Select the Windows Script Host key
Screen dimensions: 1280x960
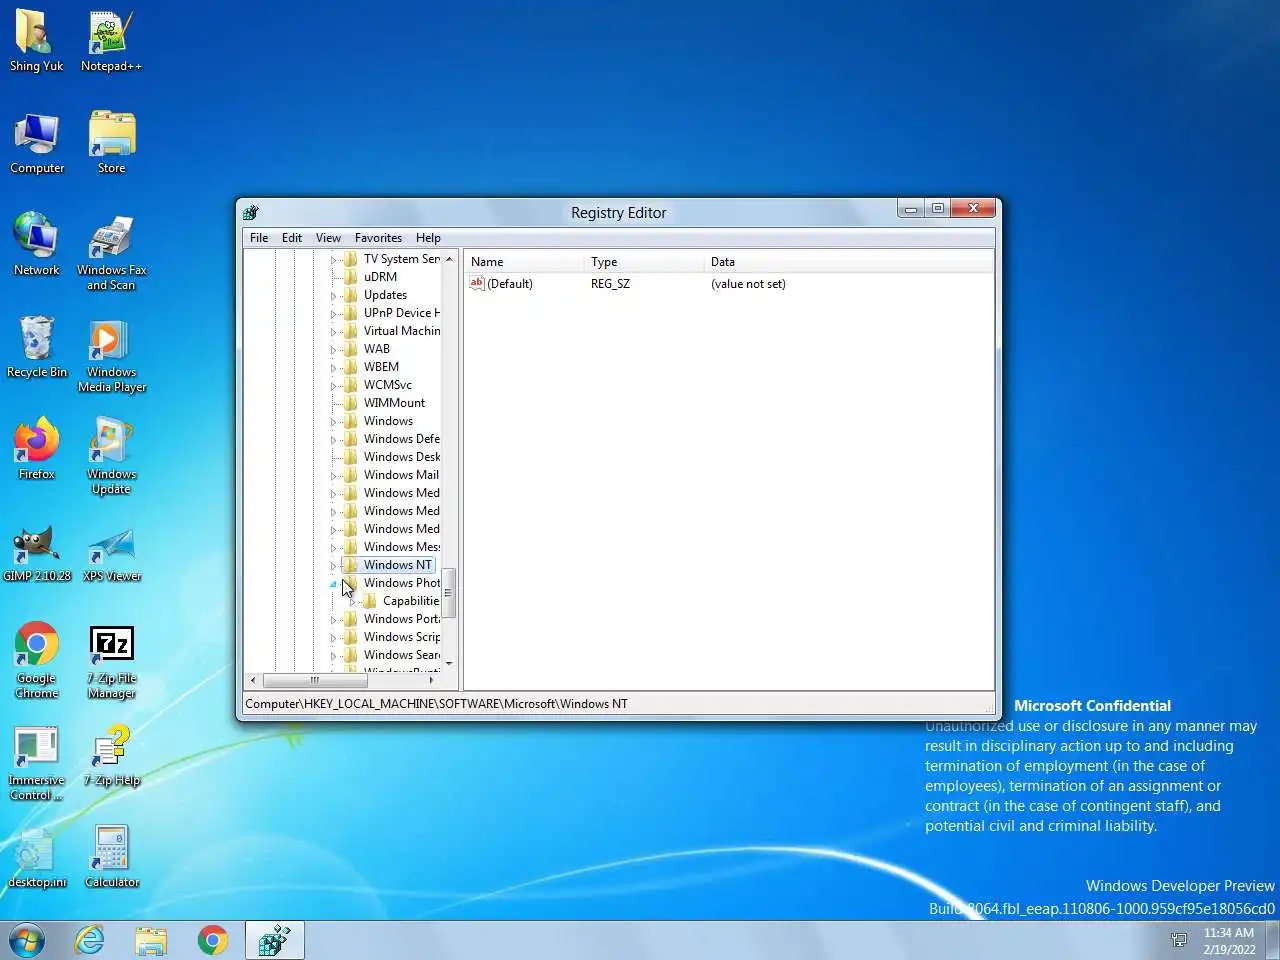pos(401,637)
